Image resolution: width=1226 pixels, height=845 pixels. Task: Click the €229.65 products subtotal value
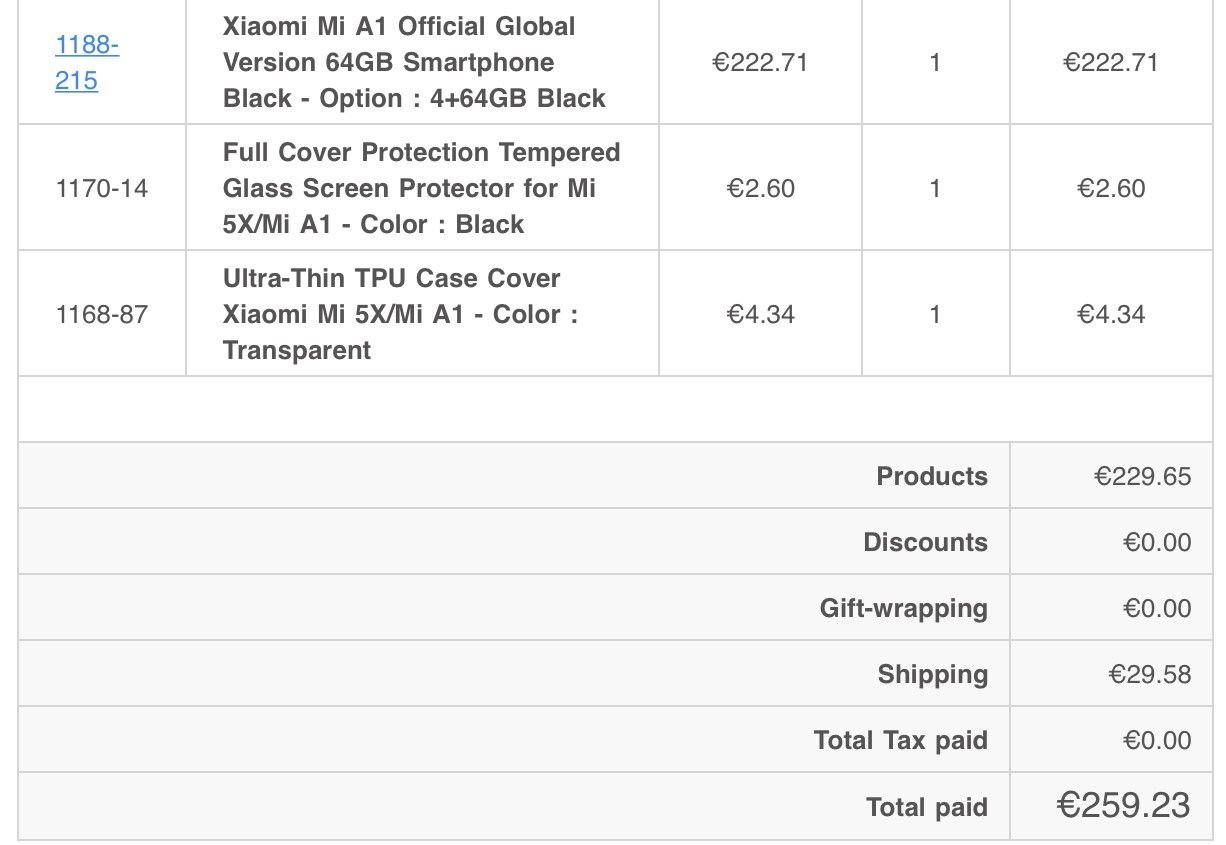pyautogui.click(x=1143, y=476)
